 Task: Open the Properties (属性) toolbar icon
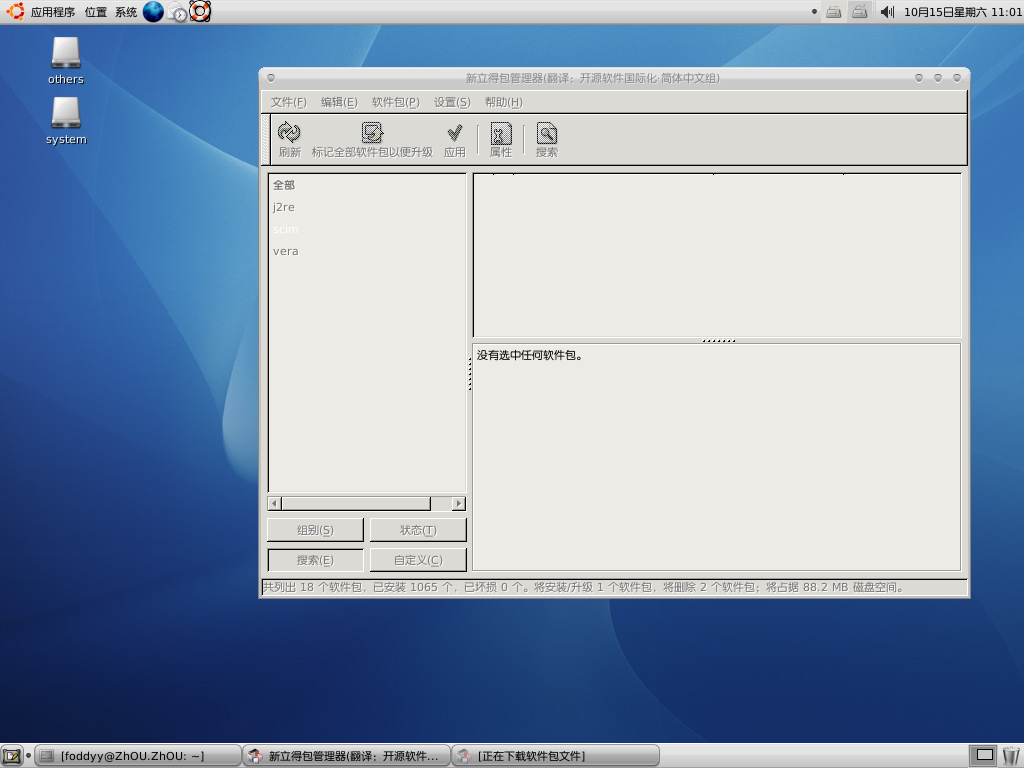pyautogui.click(x=501, y=133)
